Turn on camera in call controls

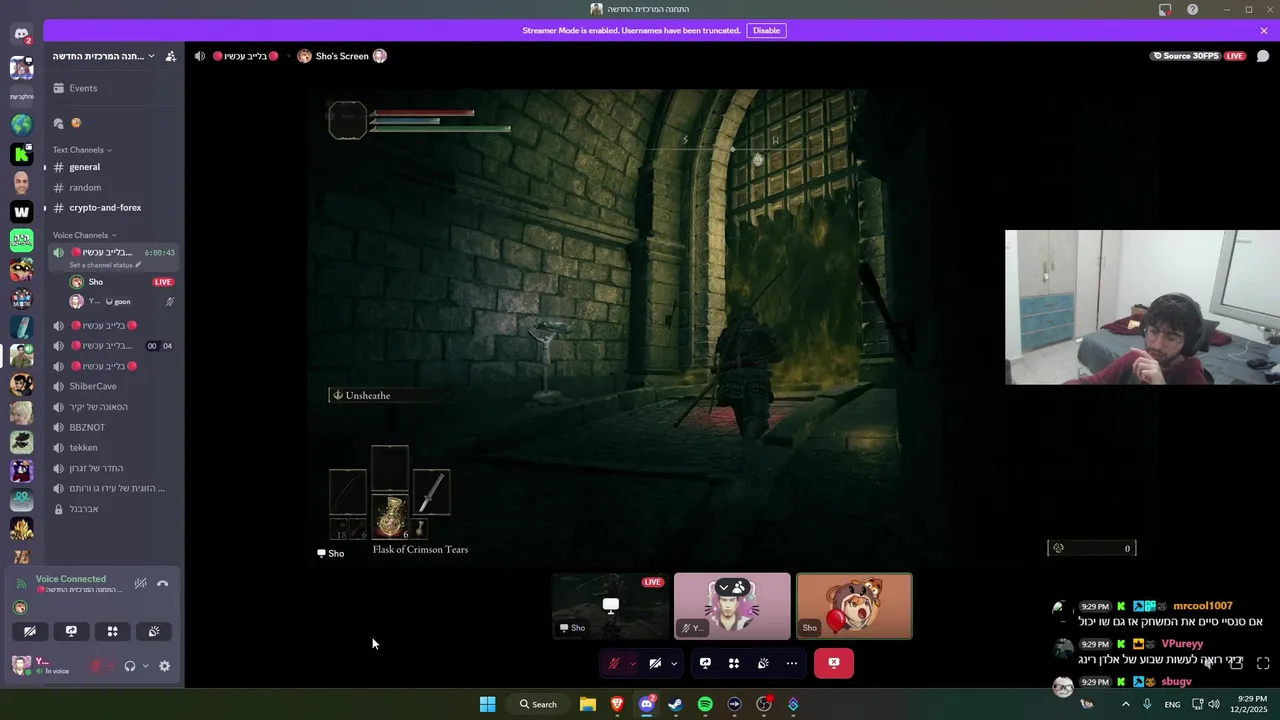click(655, 663)
